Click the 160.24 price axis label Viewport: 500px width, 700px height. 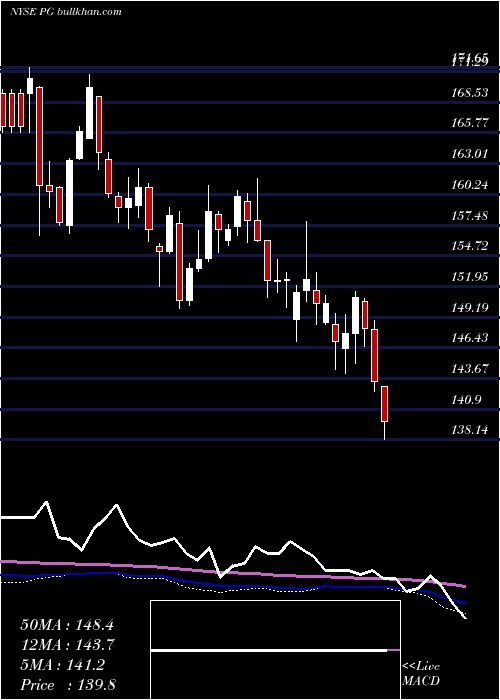pyautogui.click(x=471, y=185)
